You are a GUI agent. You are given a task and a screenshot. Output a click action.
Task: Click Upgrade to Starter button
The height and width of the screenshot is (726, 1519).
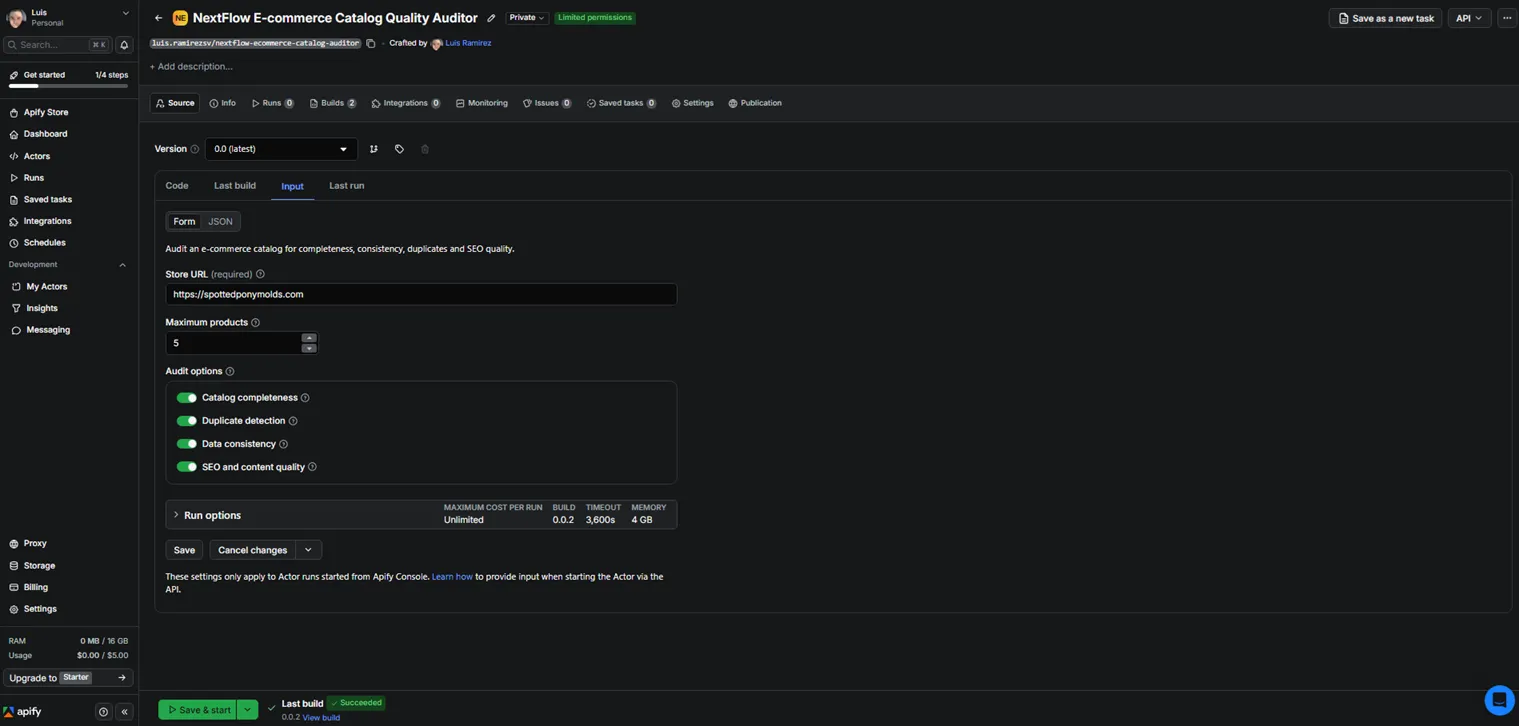pyautogui.click(x=69, y=678)
